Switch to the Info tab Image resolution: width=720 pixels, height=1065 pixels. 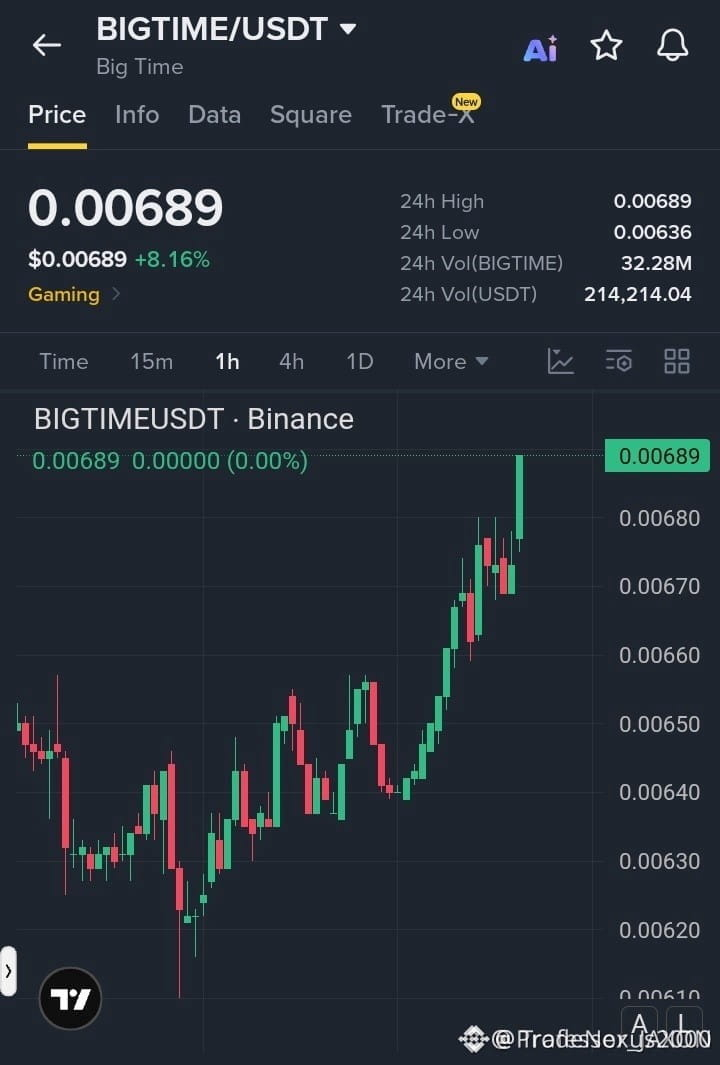[137, 115]
